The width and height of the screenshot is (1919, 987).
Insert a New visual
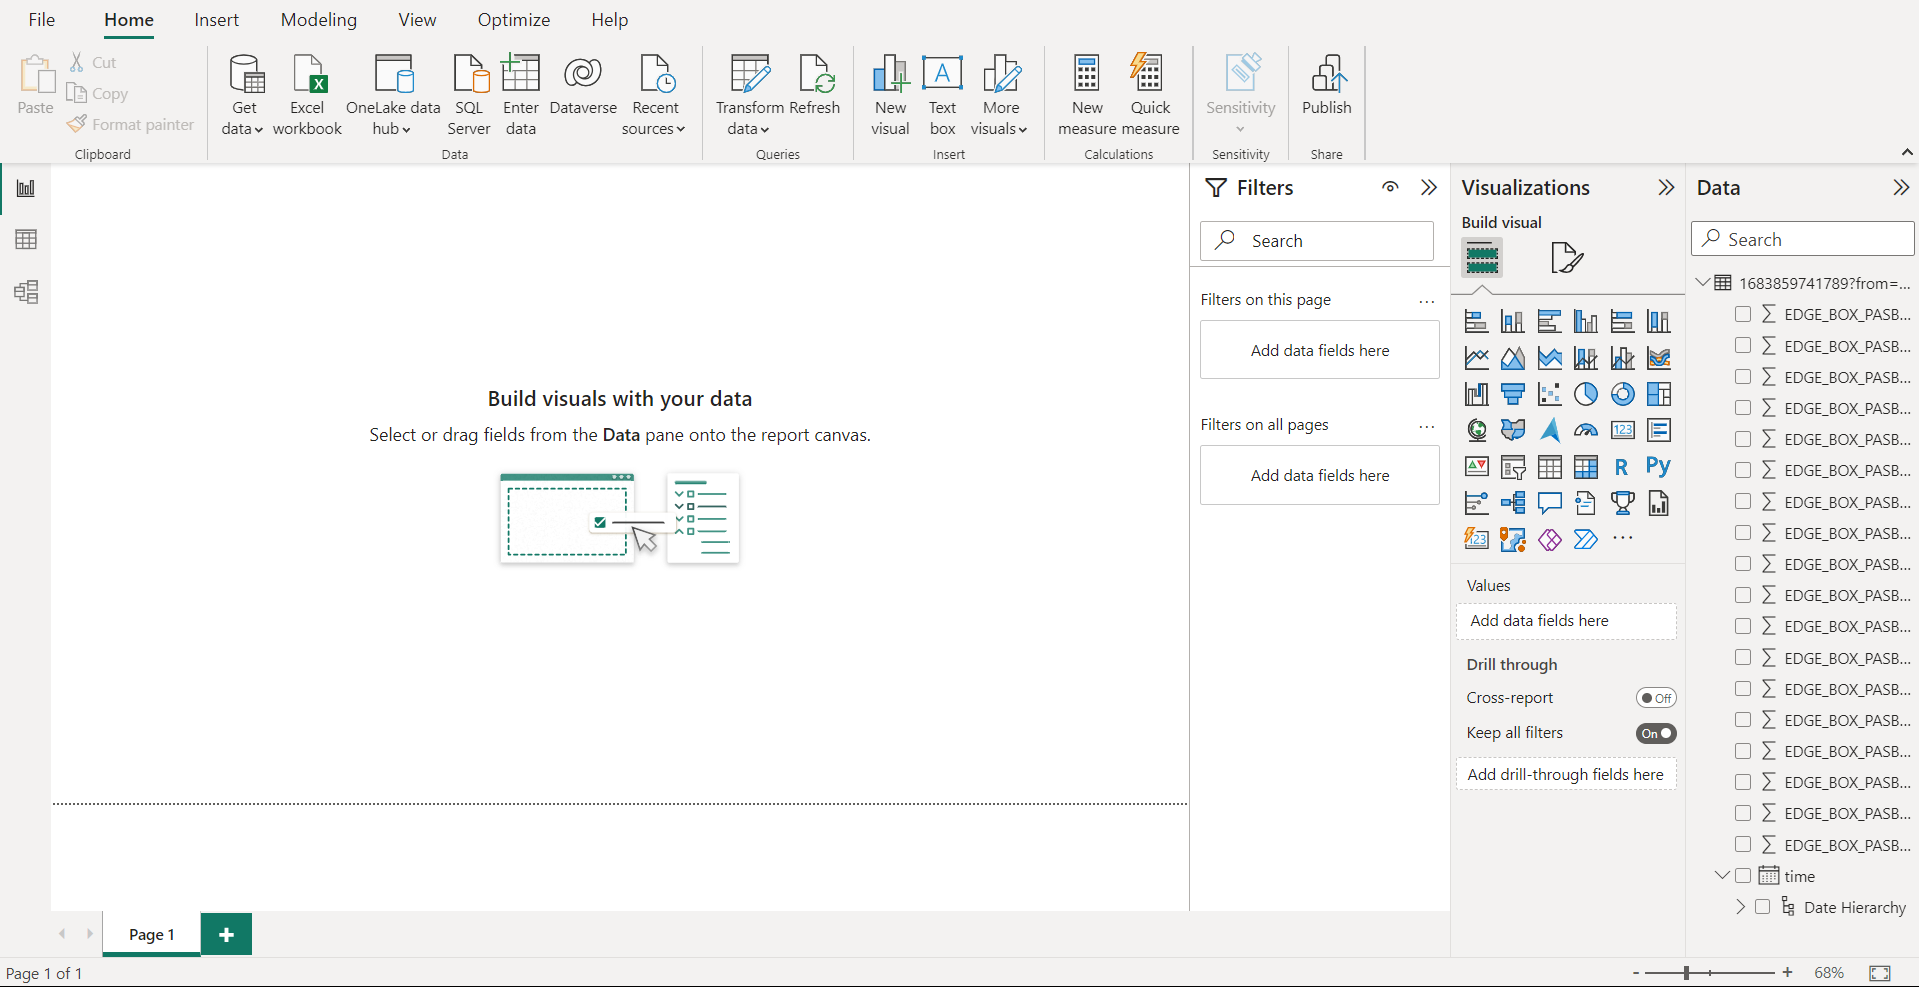click(890, 95)
